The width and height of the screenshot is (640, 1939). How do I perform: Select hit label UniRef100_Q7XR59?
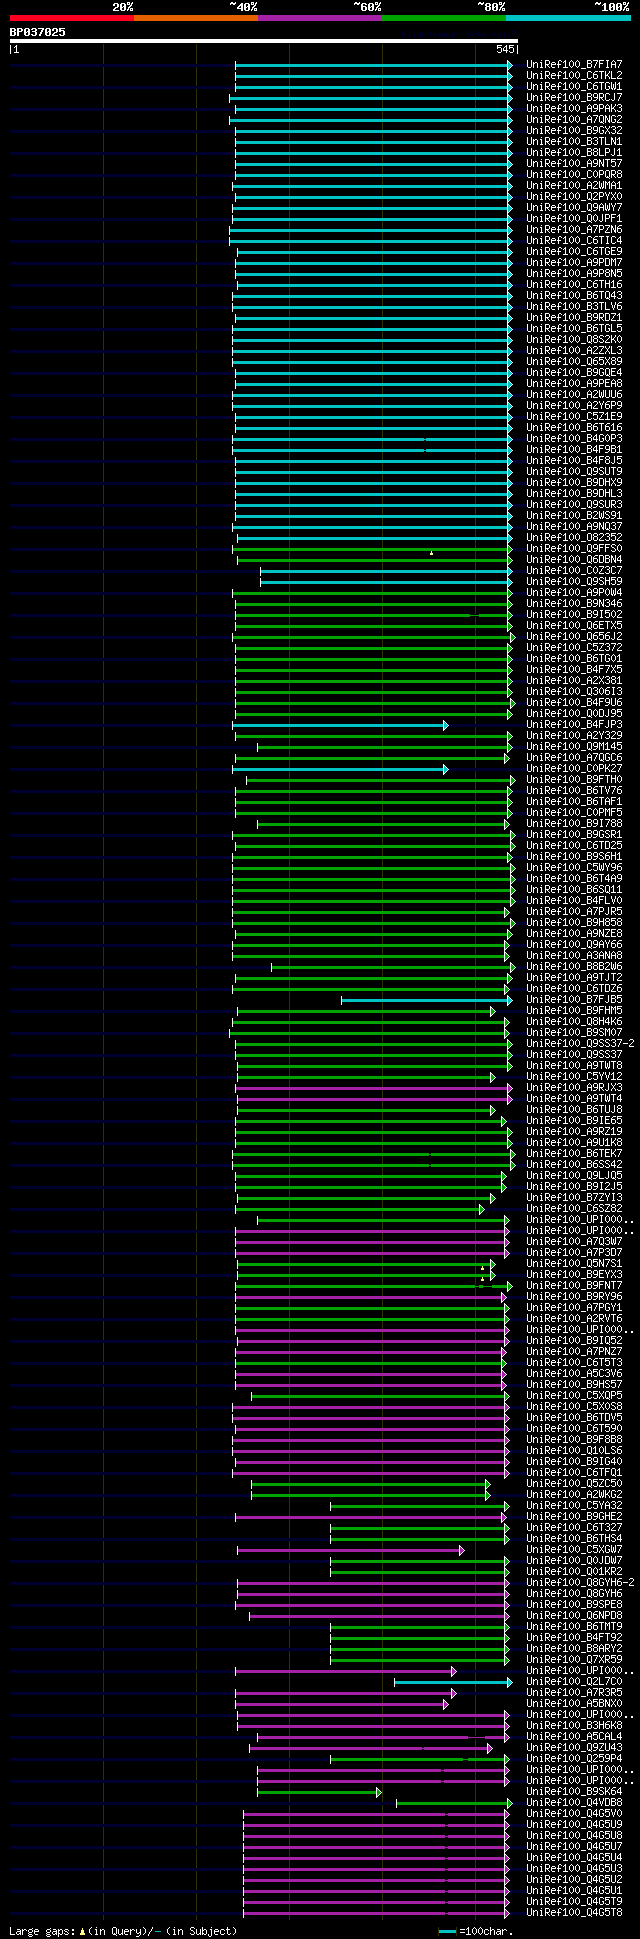click(574, 1659)
